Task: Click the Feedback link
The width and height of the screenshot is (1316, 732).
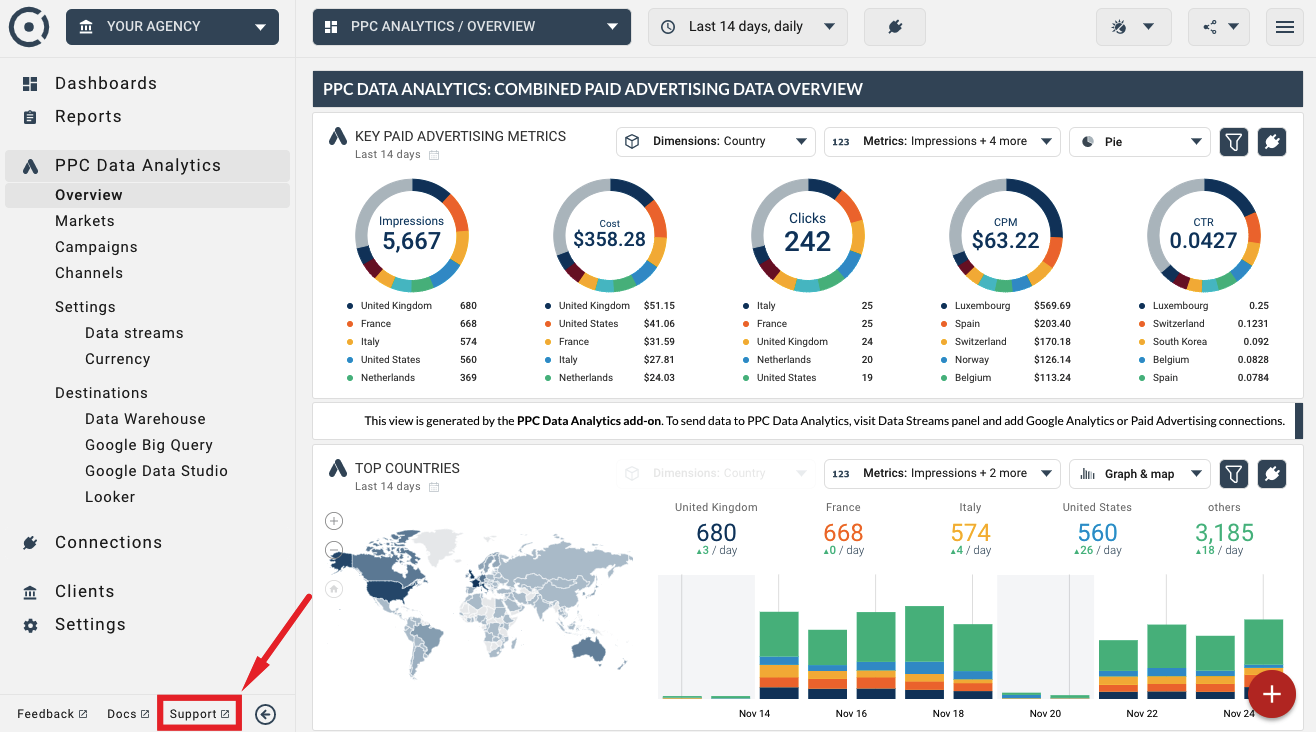Action: (x=52, y=714)
